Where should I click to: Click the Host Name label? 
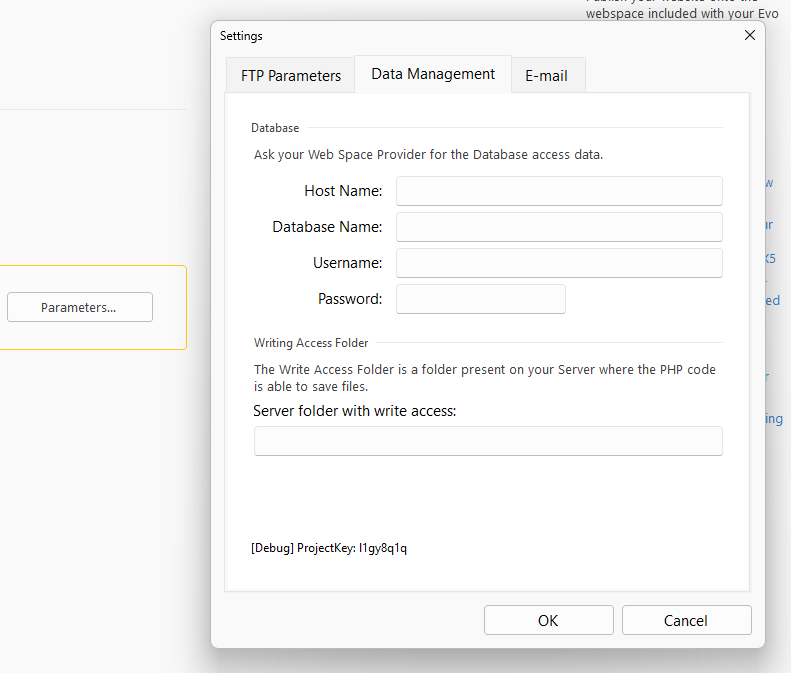(343, 191)
